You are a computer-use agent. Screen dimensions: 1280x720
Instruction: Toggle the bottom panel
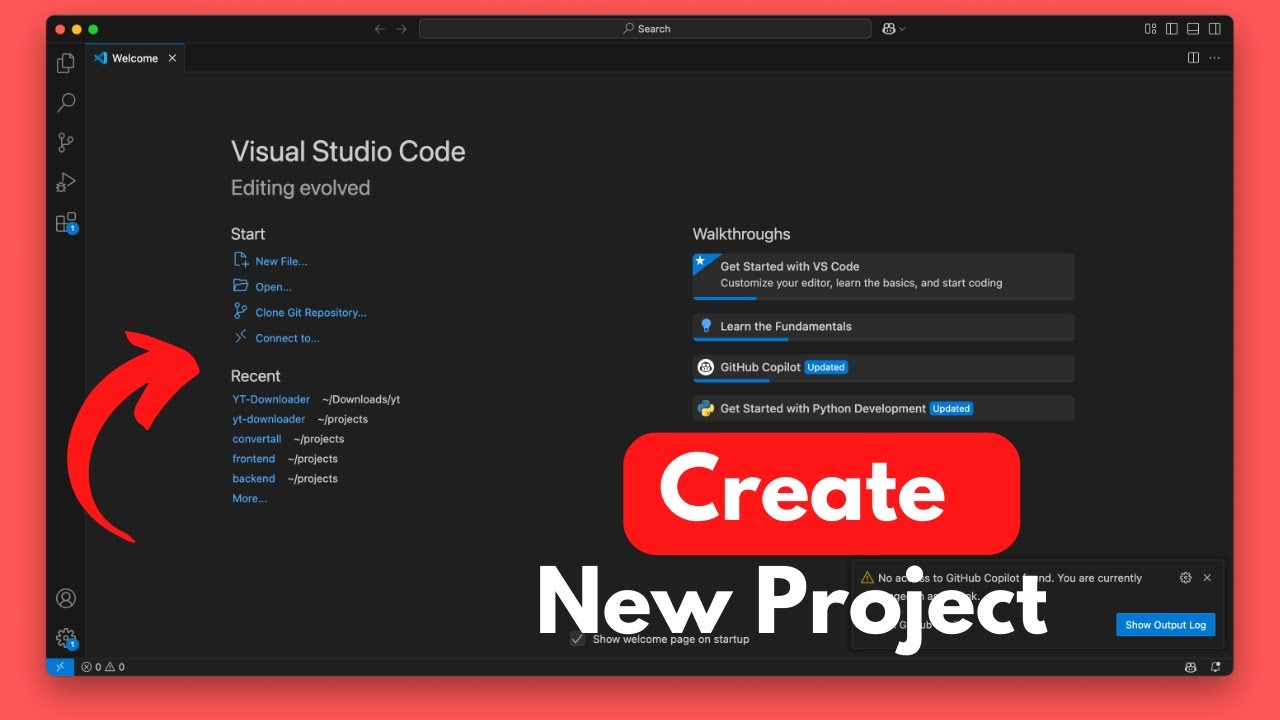pos(1193,29)
